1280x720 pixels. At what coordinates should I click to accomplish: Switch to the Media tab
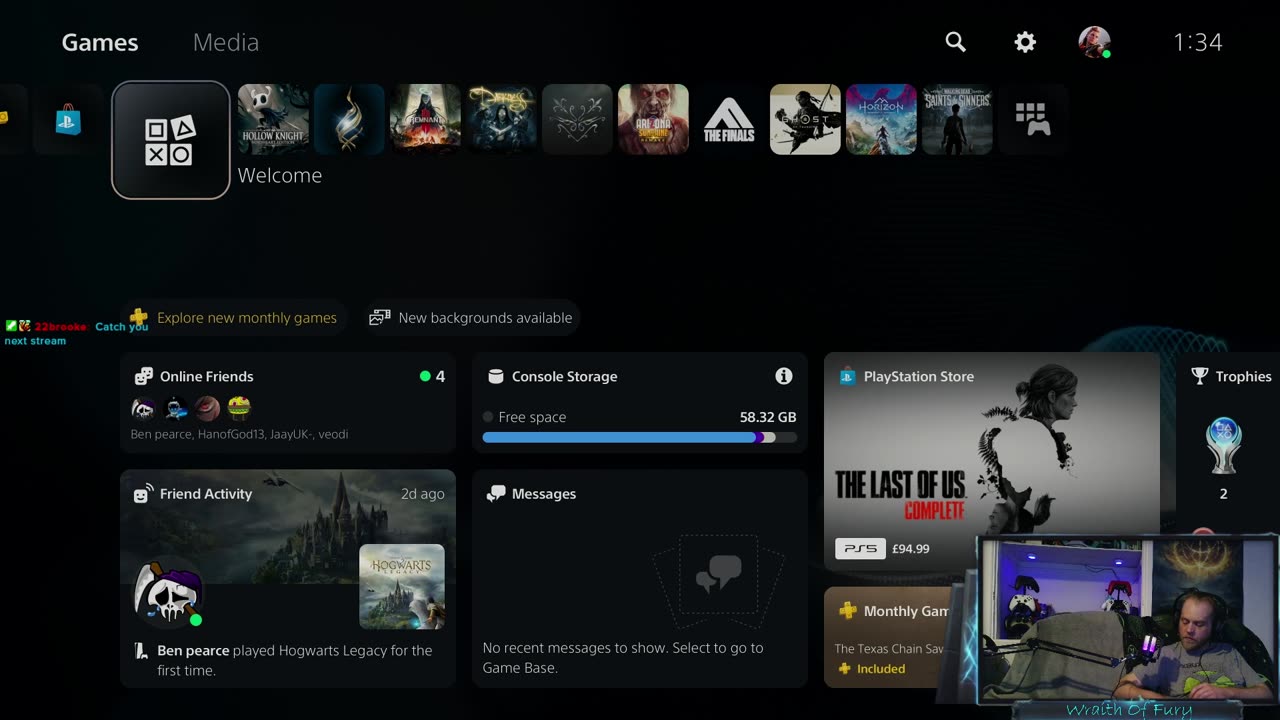[226, 42]
